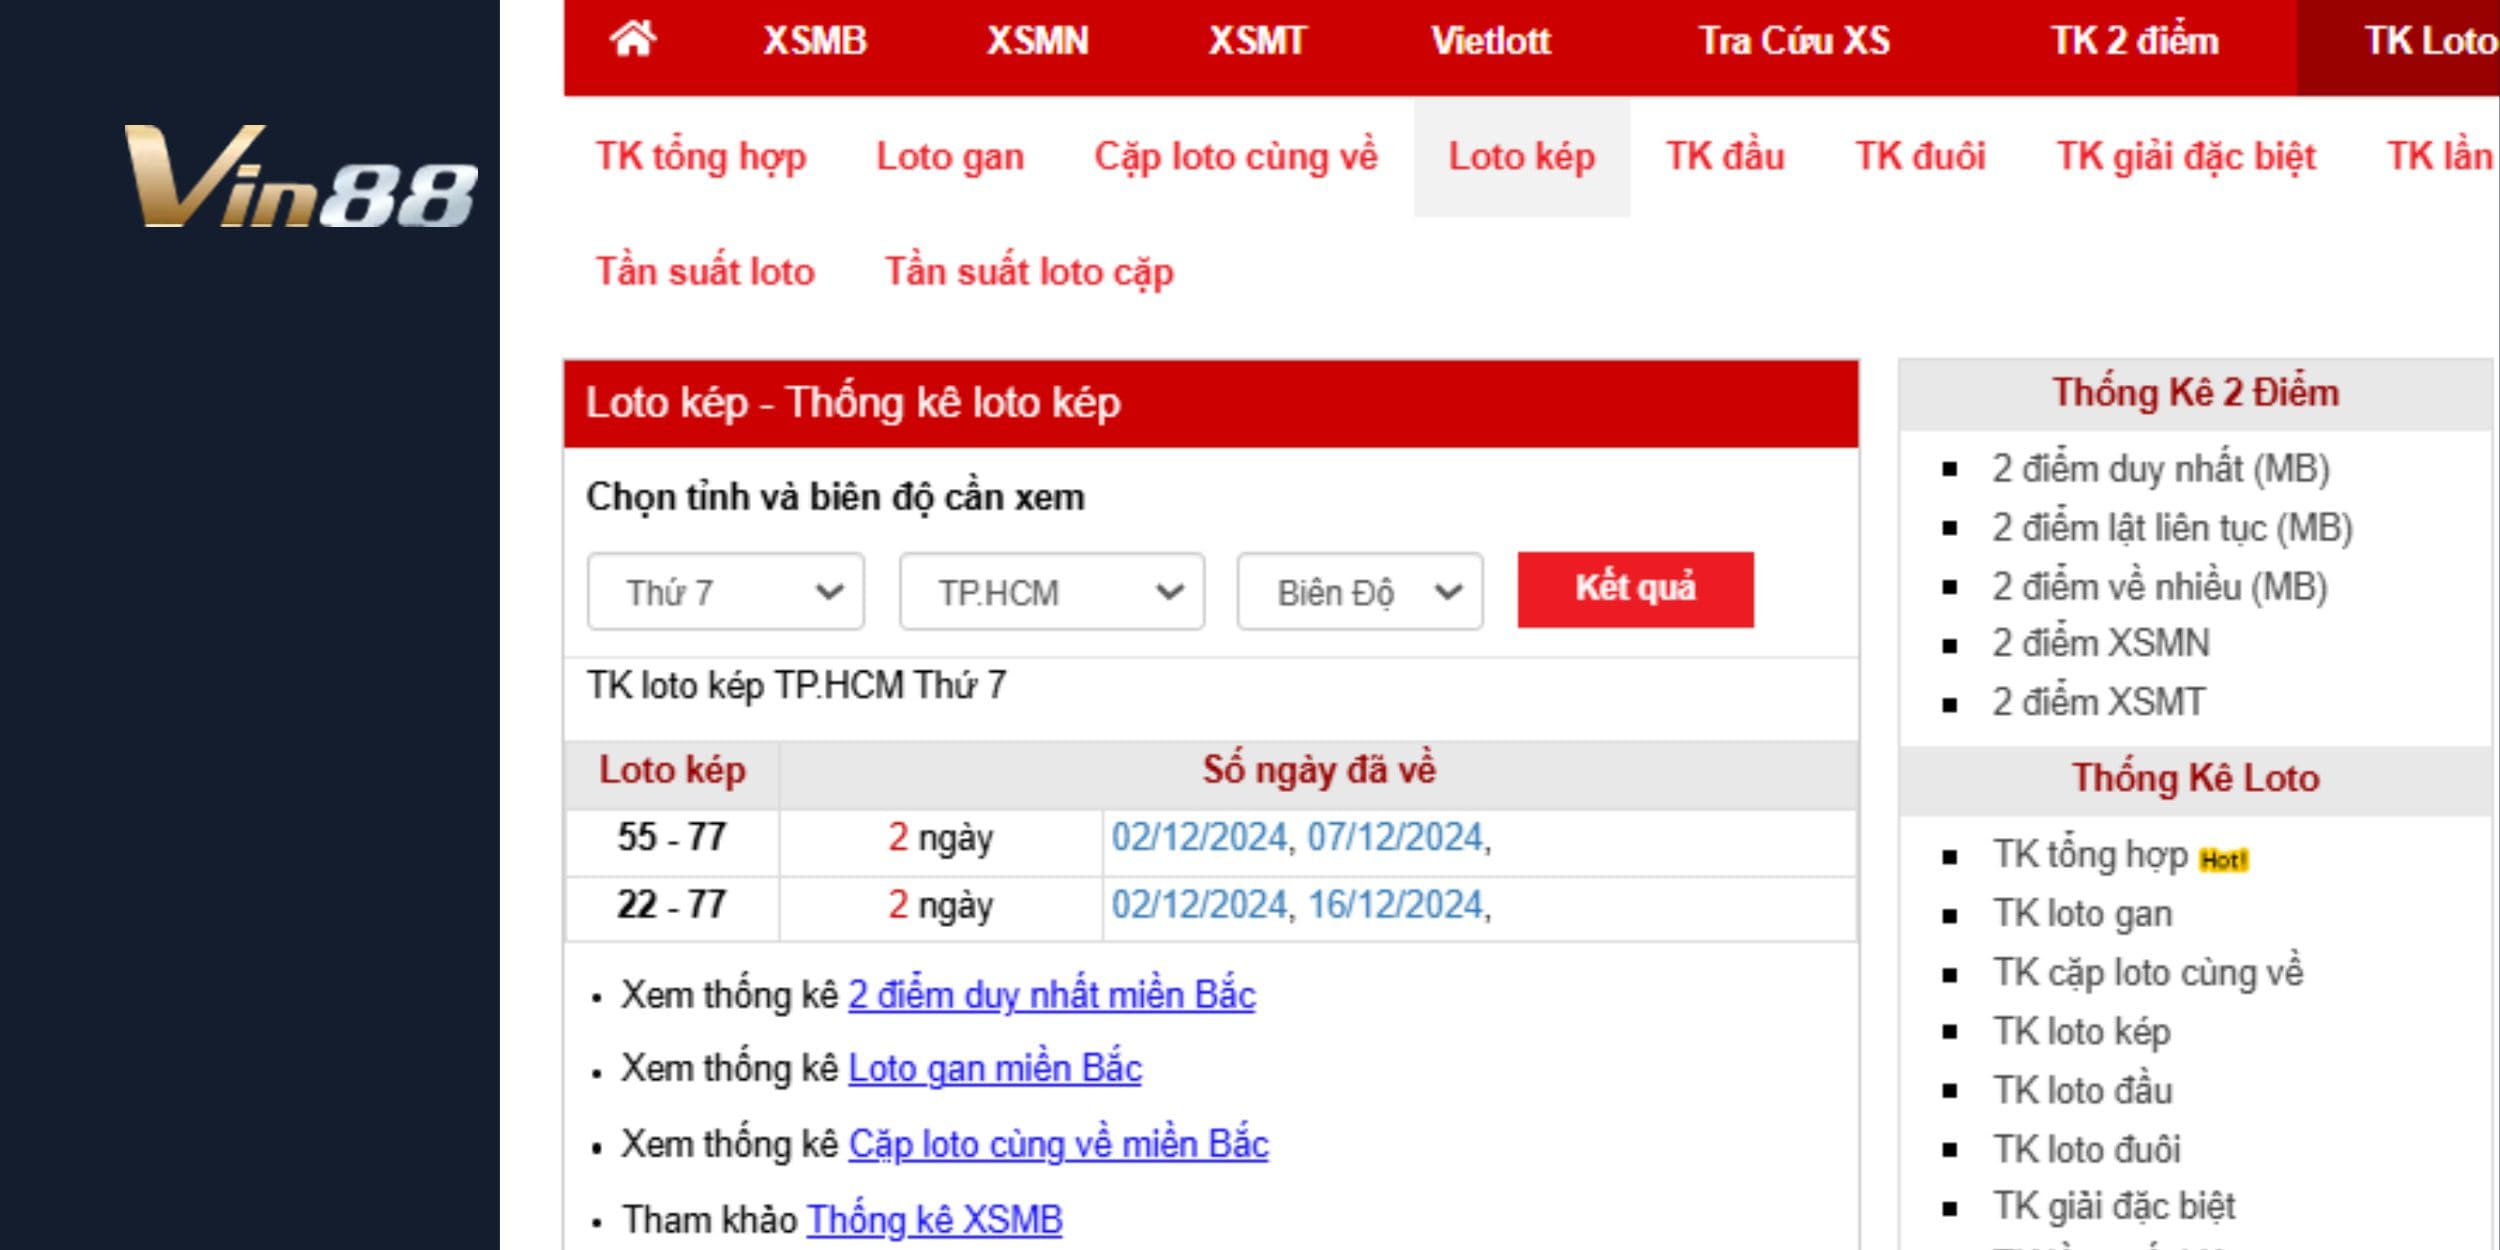The image size is (2500, 1250).
Task: Open Tần suất loto cặp tab
Action: (1029, 272)
